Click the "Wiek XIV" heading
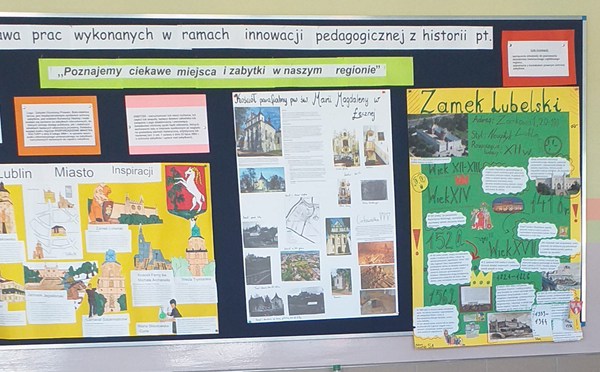Image resolution: width=600 pixels, height=372 pixels. point(449,196)
